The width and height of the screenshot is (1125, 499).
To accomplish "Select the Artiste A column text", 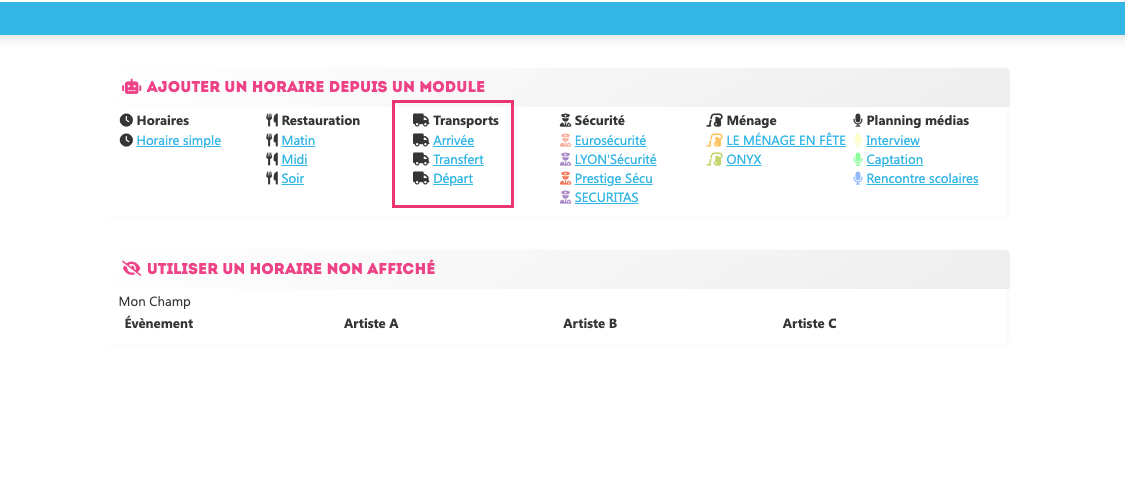I will [x=371, y=324].
